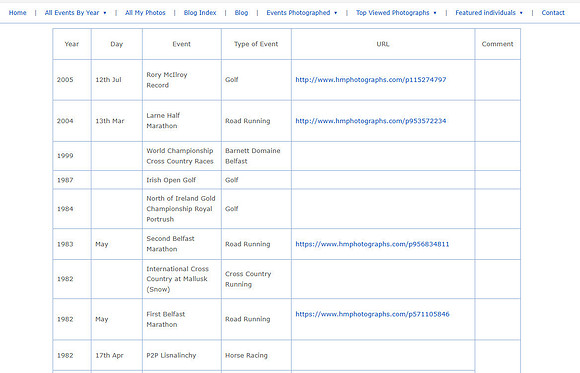Click May in First Belfast Marathon row
Image resolution: width=580 pixels, height=373 pixels.
[117, 319]
